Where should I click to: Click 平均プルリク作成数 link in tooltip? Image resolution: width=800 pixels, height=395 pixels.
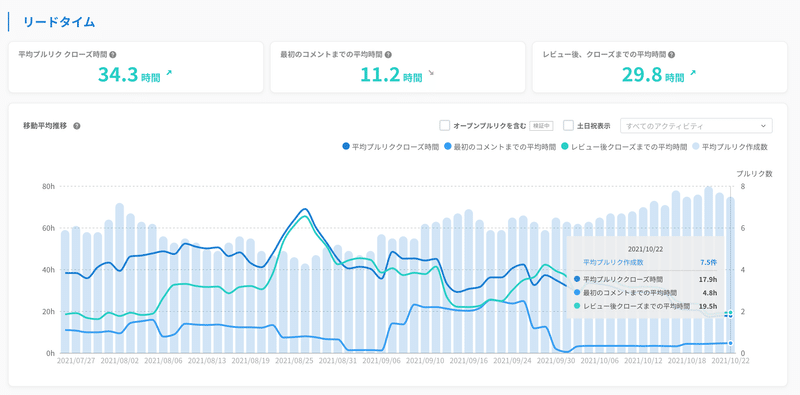pyautogui.click(x=613, y=262)
